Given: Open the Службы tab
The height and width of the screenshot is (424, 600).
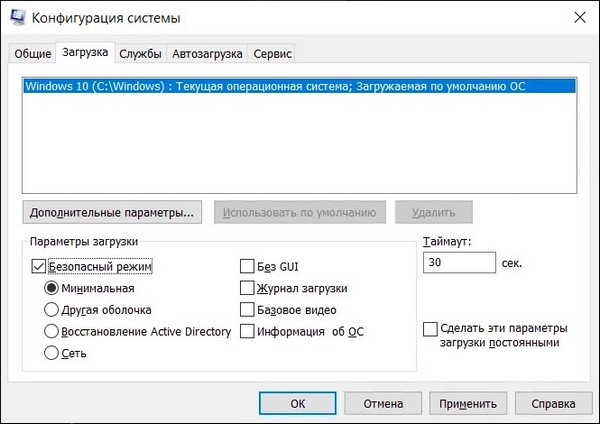Looking at the screenshot, I should (139, 53).
